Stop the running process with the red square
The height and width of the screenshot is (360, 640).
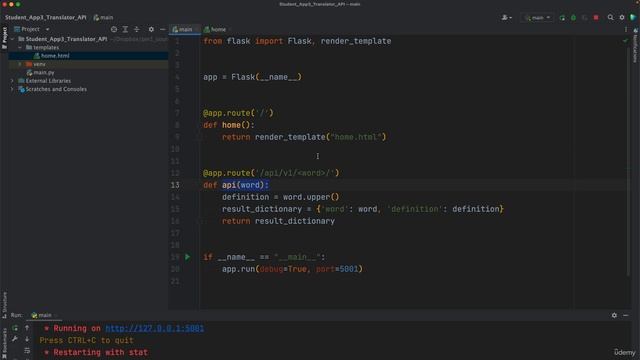[x=596, y=18]
